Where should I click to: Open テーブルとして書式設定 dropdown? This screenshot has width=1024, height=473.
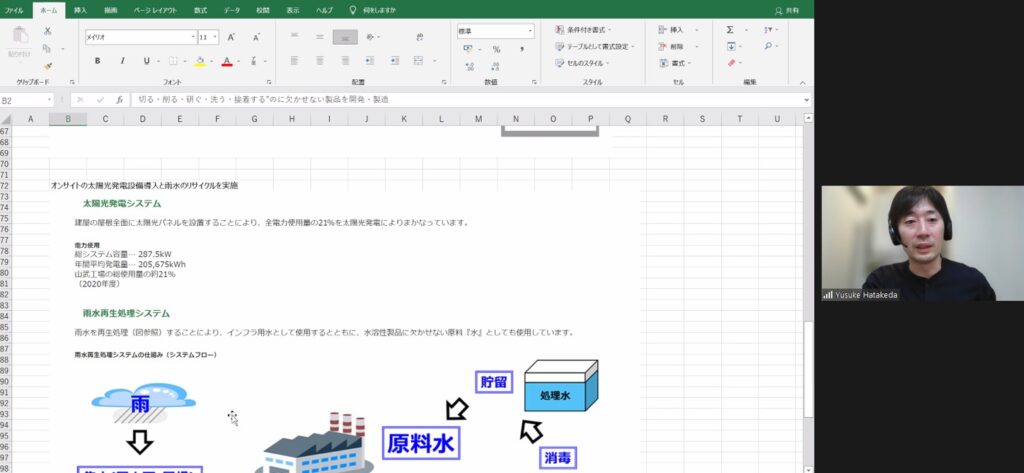pyautogui.click(x=595, y=46)
